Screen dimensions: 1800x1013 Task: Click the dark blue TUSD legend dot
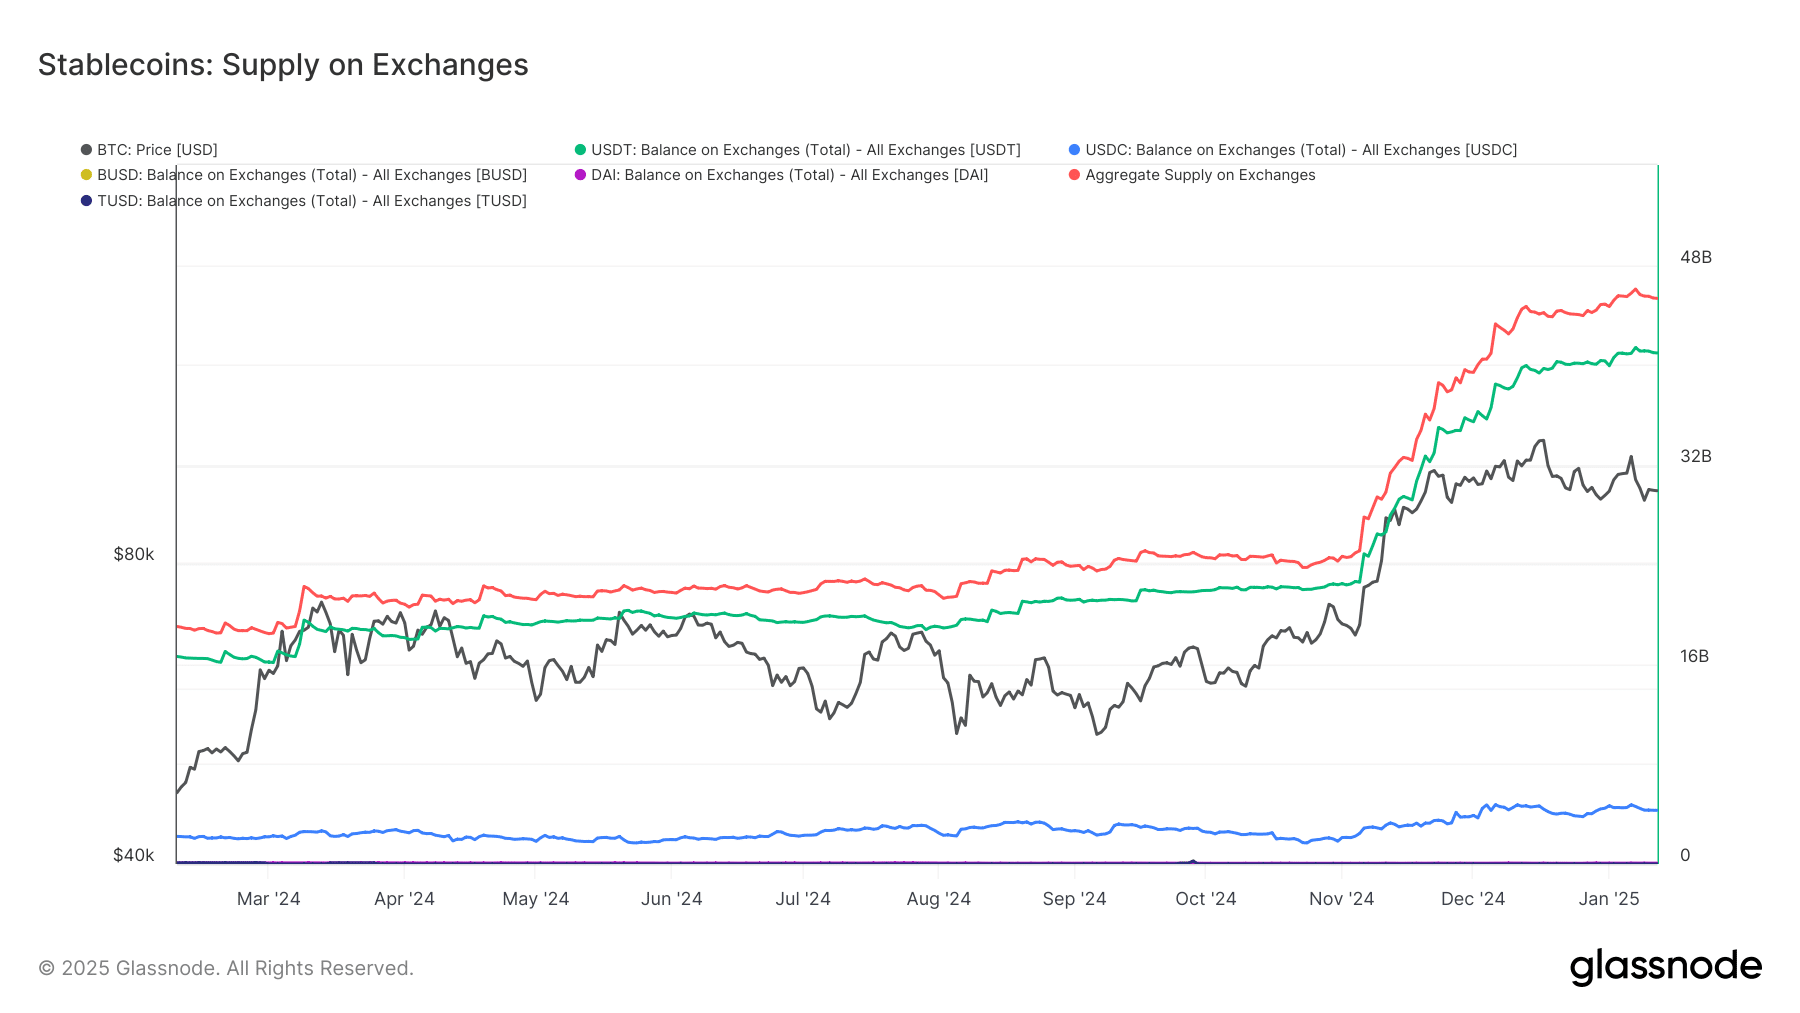[86, 201]
